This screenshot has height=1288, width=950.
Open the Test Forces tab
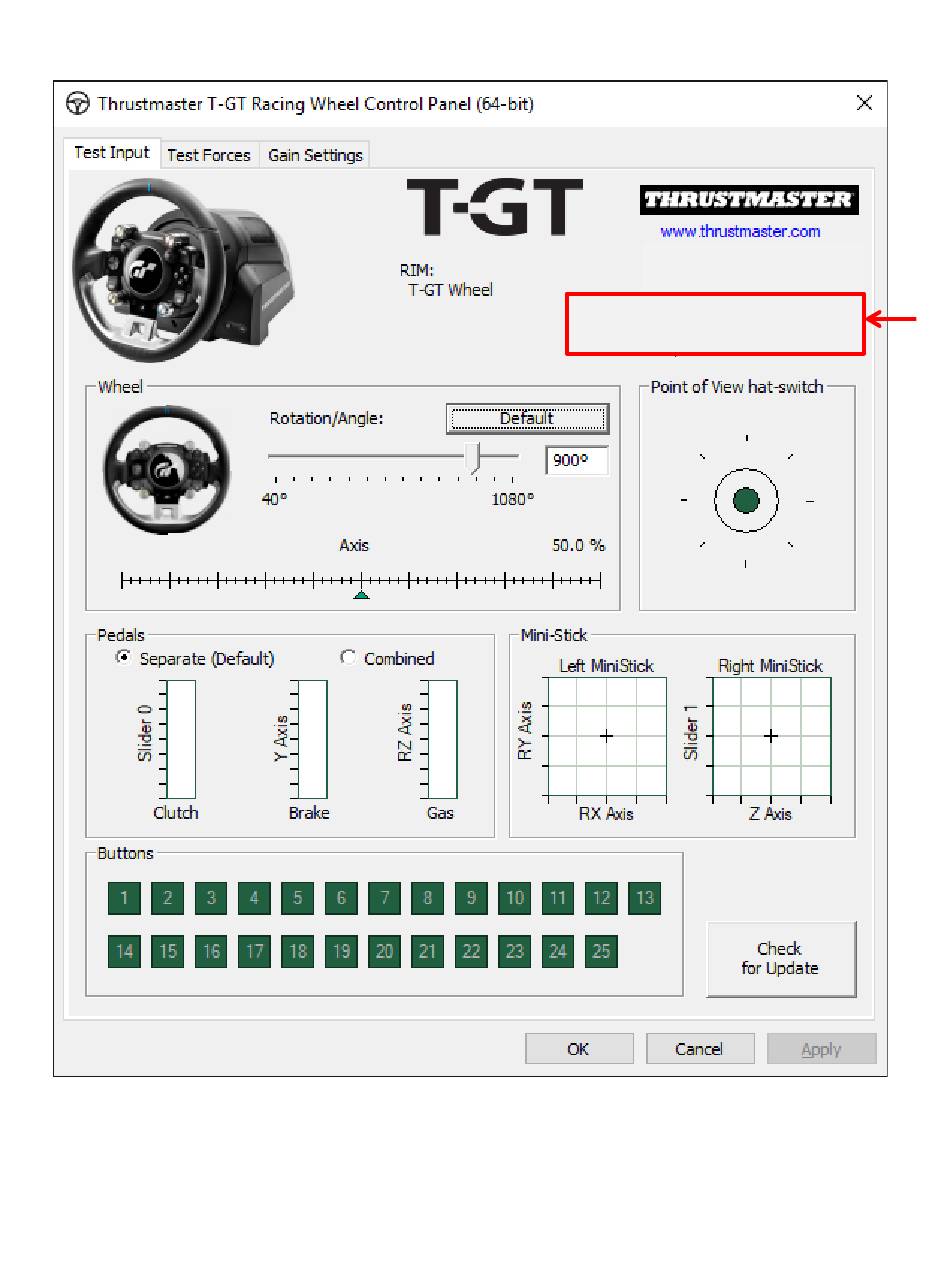(x=209, y=155)
